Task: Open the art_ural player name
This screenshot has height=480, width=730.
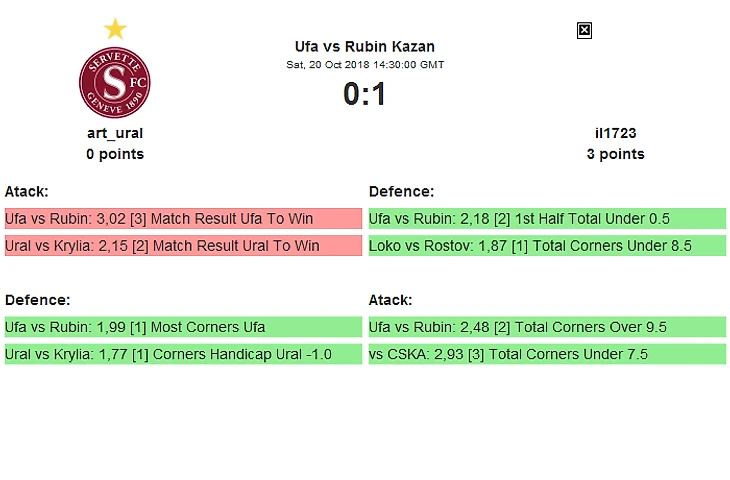Action: [115, 132]
